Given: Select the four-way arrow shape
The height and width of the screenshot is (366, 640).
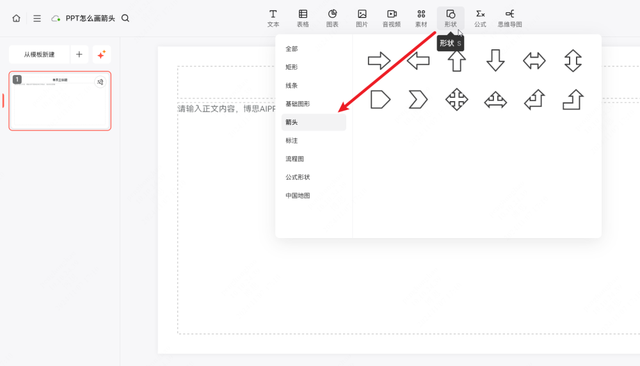Looking at the screenshot, I should point(457,100).
